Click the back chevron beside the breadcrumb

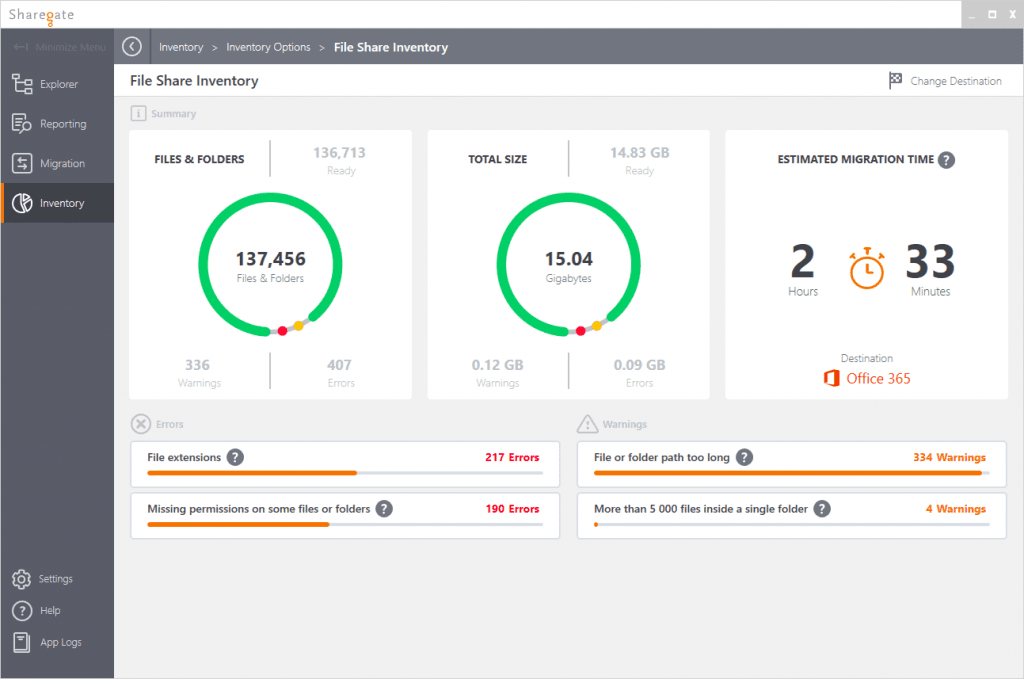pos(131,46)
